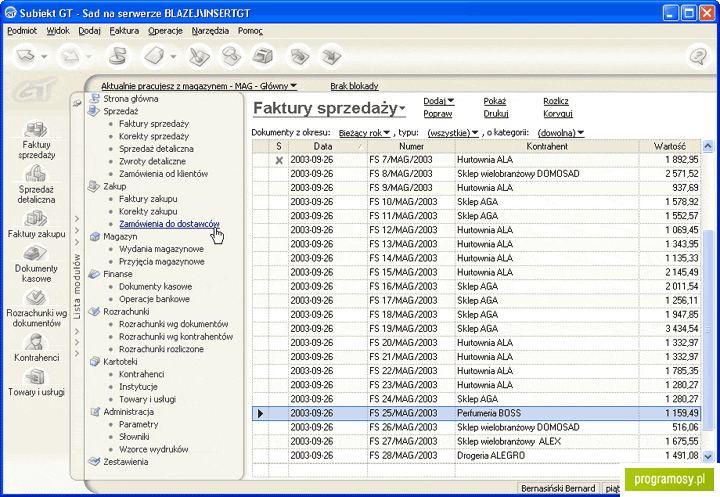Image resolution: width=720 pixels, height=497 pixels.
Task: Select invoice row FS 7/MAG/2003
Action: [x=477, y=160]
